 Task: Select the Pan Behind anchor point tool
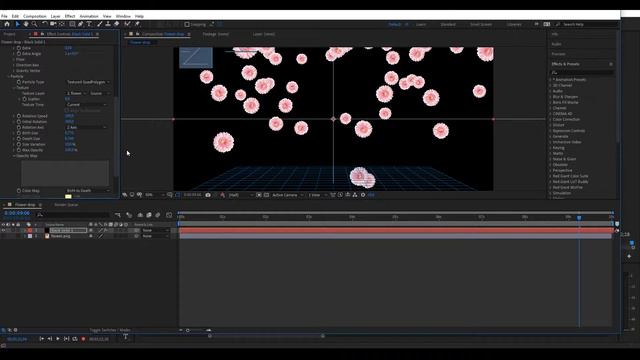click(62, 24)
